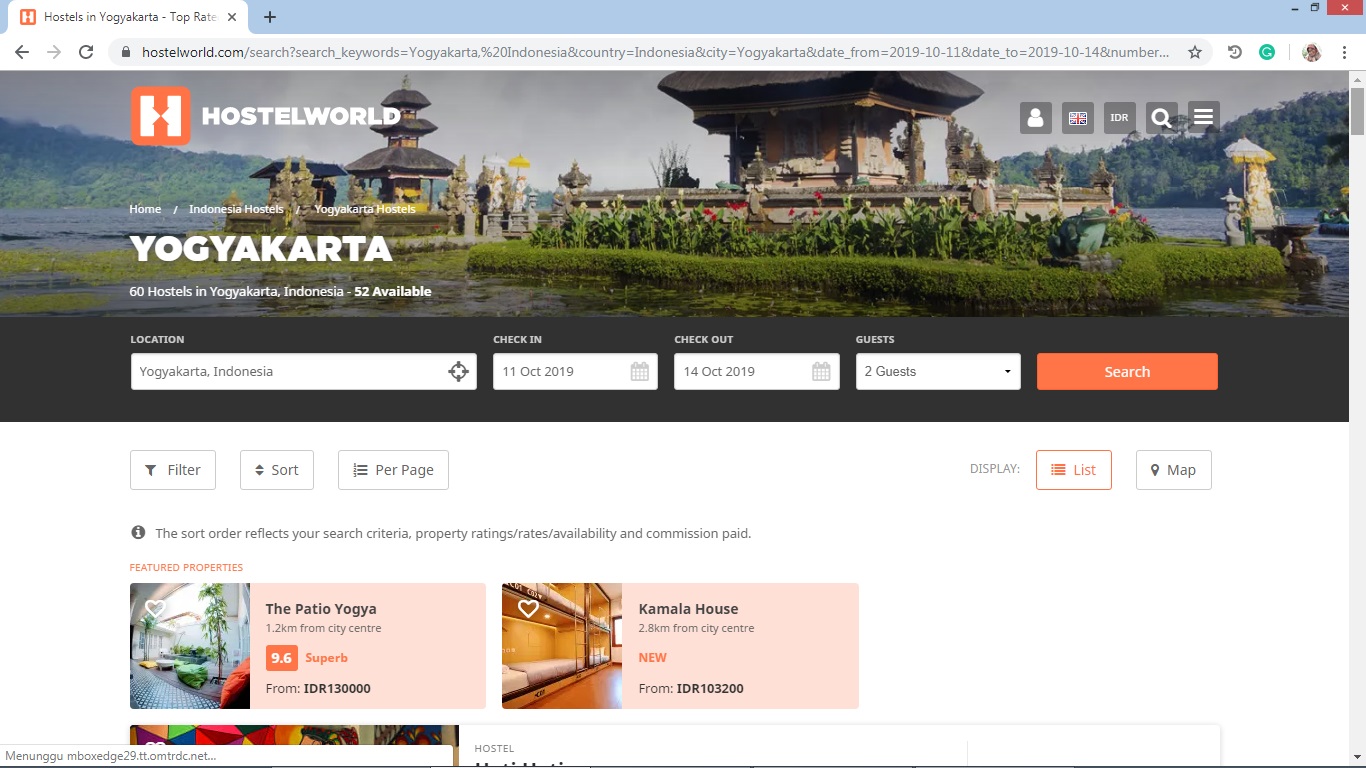This screenshot has height=768, width=1366.
Task: Open Kamala House listing title
Action: [688, 609]
